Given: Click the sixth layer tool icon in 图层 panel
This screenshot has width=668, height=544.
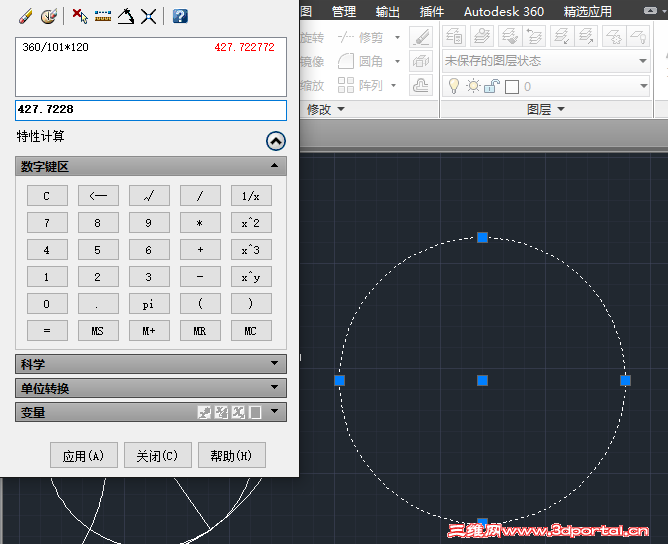Looking at the screenshot, I should tap(585, 36).
